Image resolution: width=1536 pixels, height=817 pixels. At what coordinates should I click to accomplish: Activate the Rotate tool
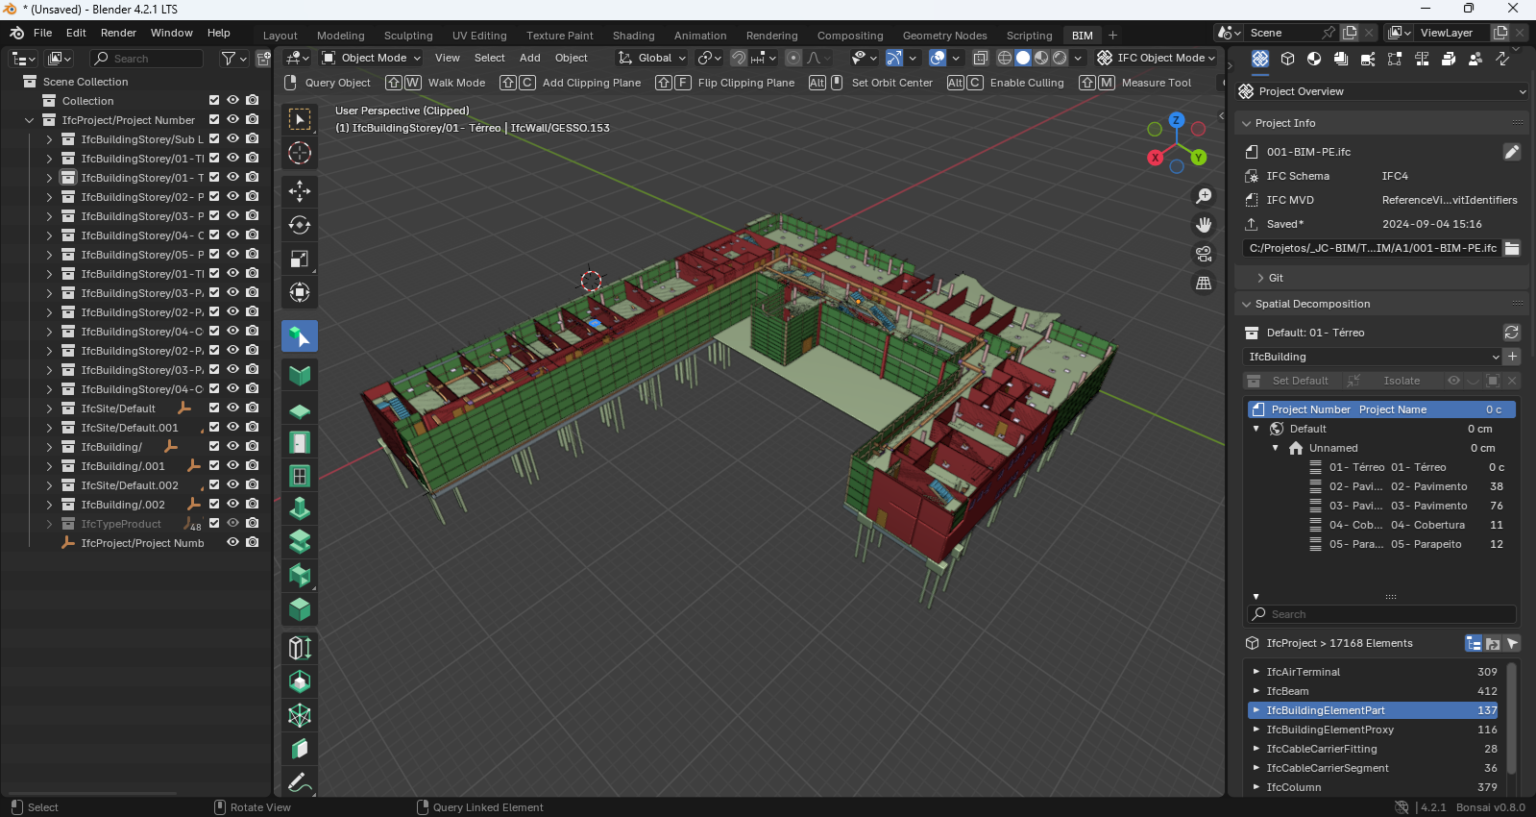(x=299, y=225)
